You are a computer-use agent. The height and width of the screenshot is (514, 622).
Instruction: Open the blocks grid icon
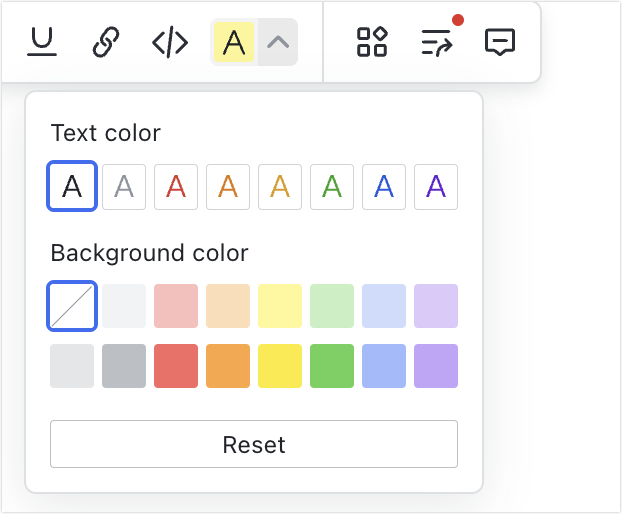tap(372, 42)
